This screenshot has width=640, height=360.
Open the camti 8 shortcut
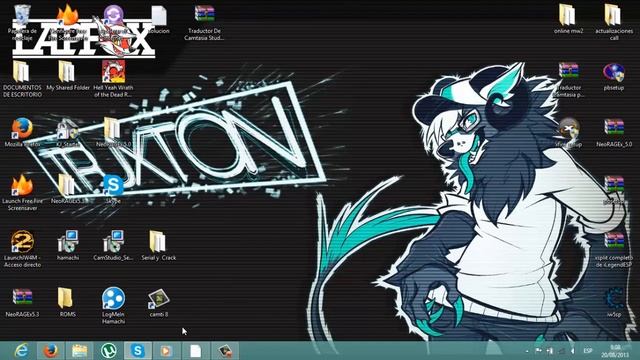coord(158,299)
